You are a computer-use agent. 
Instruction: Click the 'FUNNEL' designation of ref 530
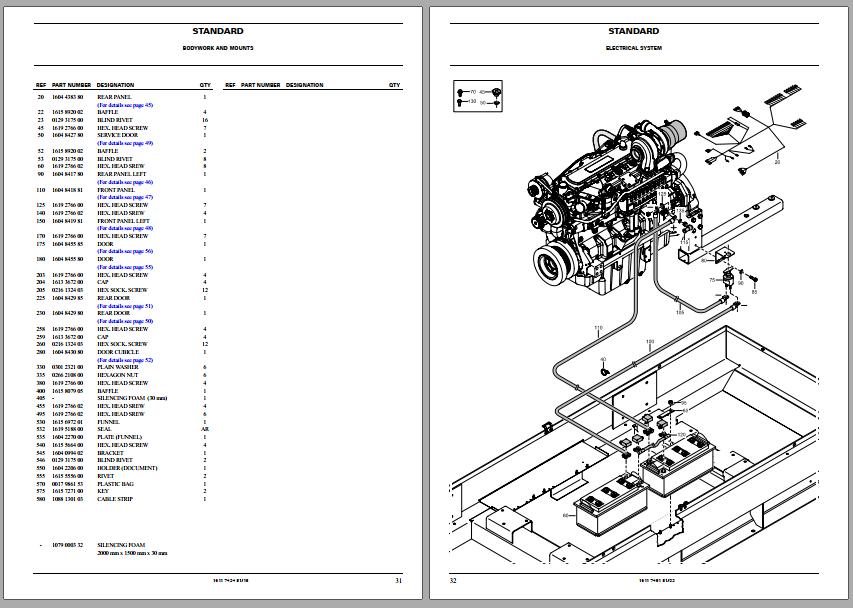tap(108, 422)
